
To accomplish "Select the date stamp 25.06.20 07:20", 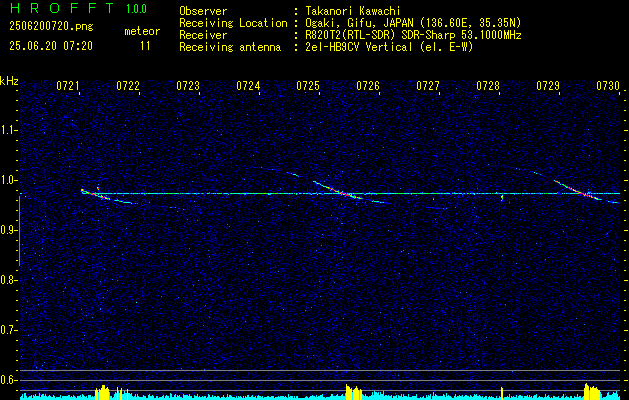I will (51, 46).
